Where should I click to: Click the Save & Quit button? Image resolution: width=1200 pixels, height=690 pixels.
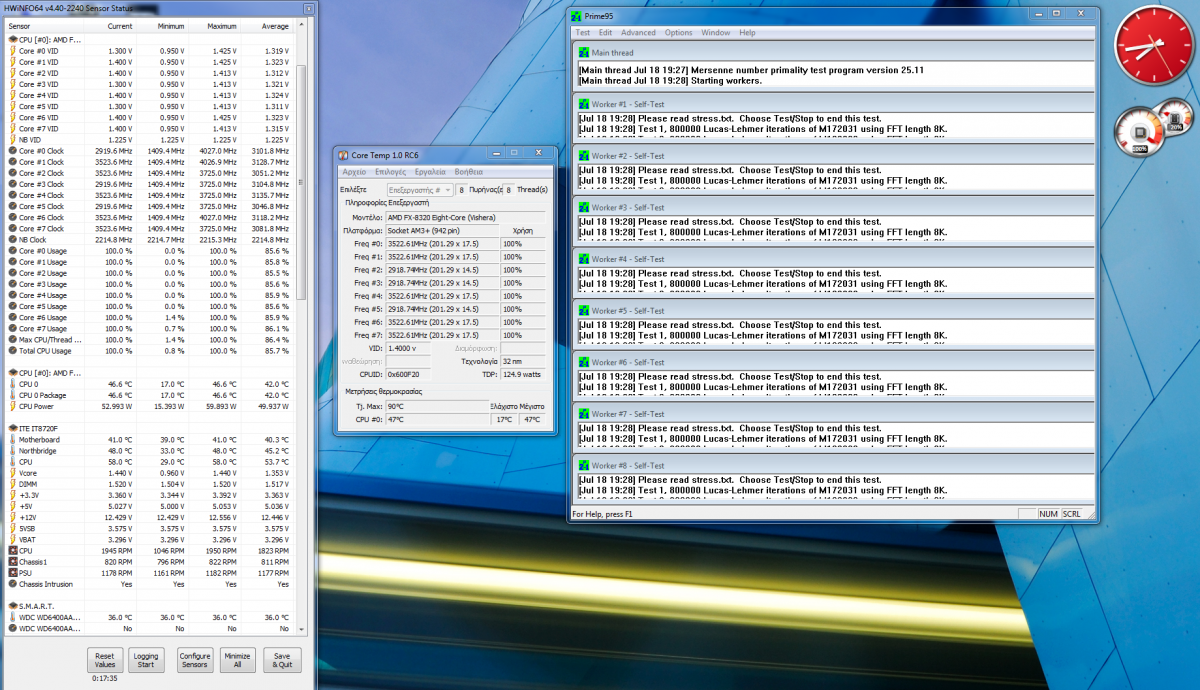click(x=282, y=660)
